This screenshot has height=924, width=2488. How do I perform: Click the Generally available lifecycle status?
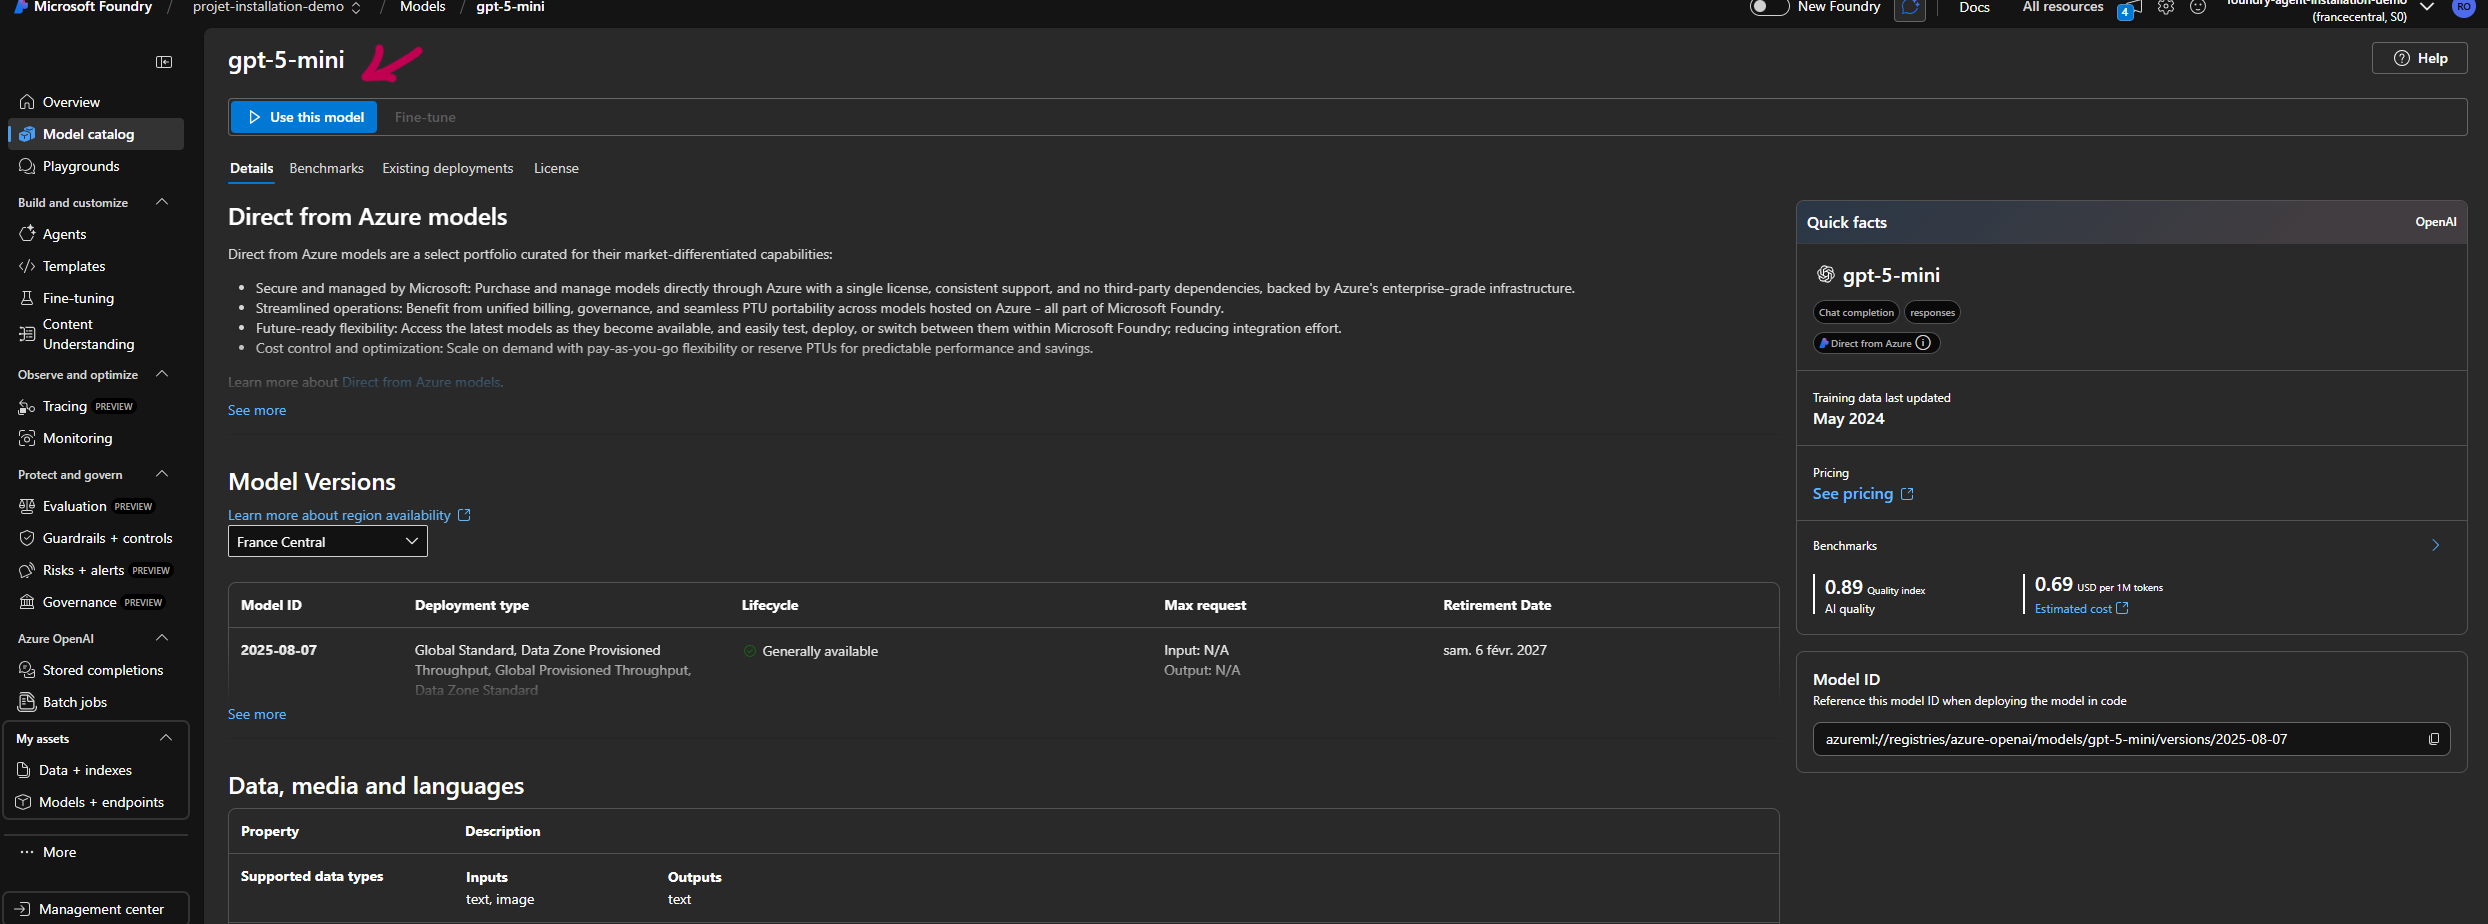click(x=811, y=651)
